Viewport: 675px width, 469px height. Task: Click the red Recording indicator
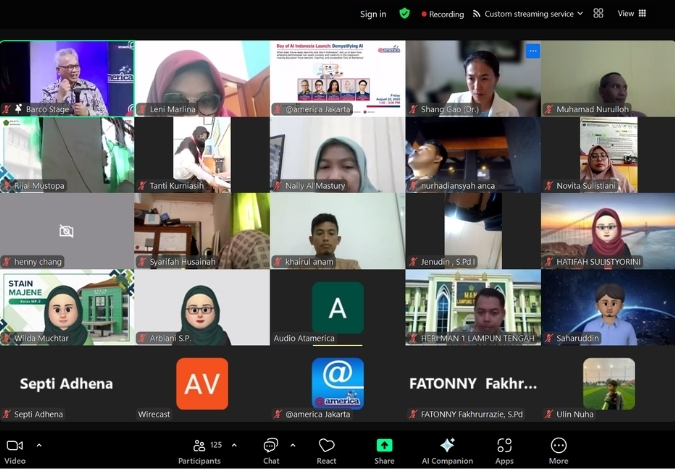point(443,14)
